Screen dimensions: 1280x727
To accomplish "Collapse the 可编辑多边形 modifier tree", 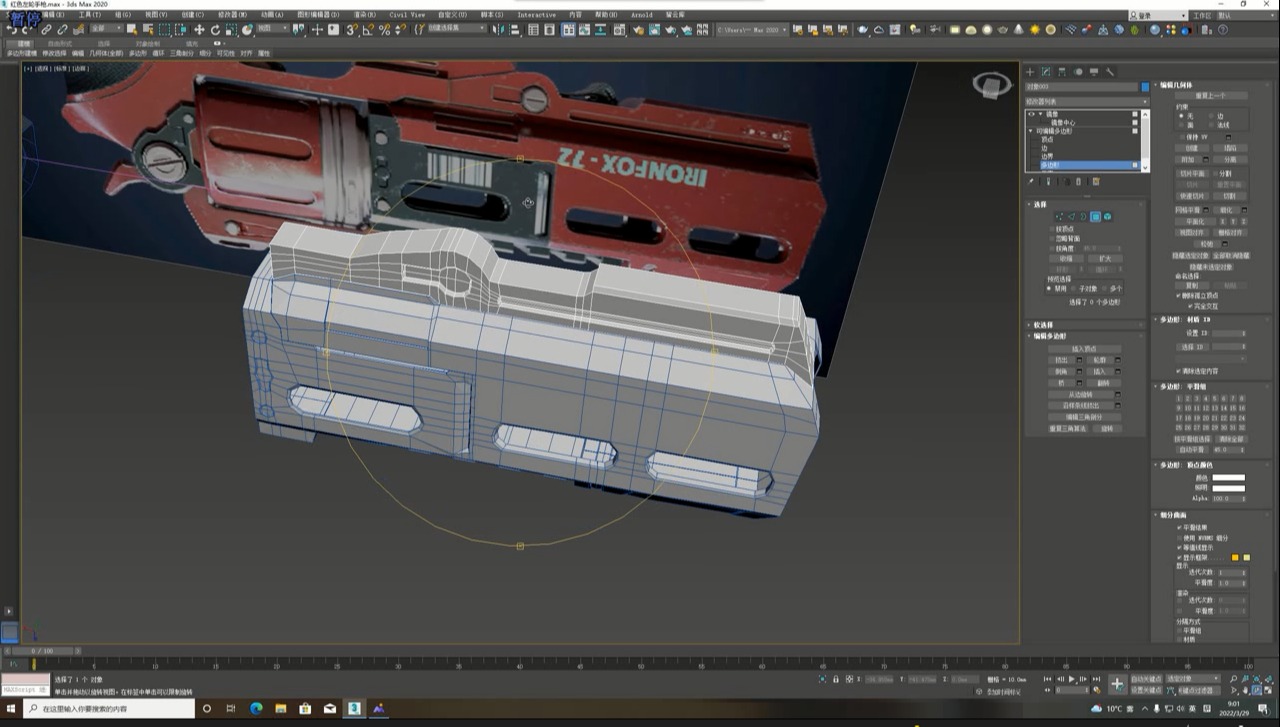I will 1029,131.
